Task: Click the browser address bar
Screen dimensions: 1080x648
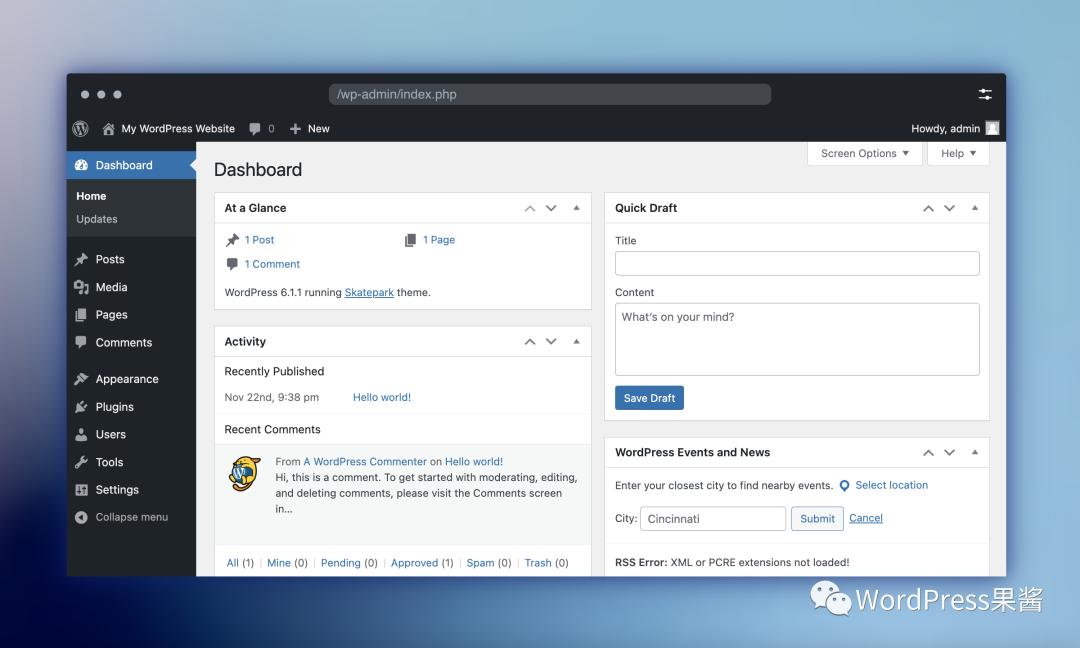Action: (550, 94)
